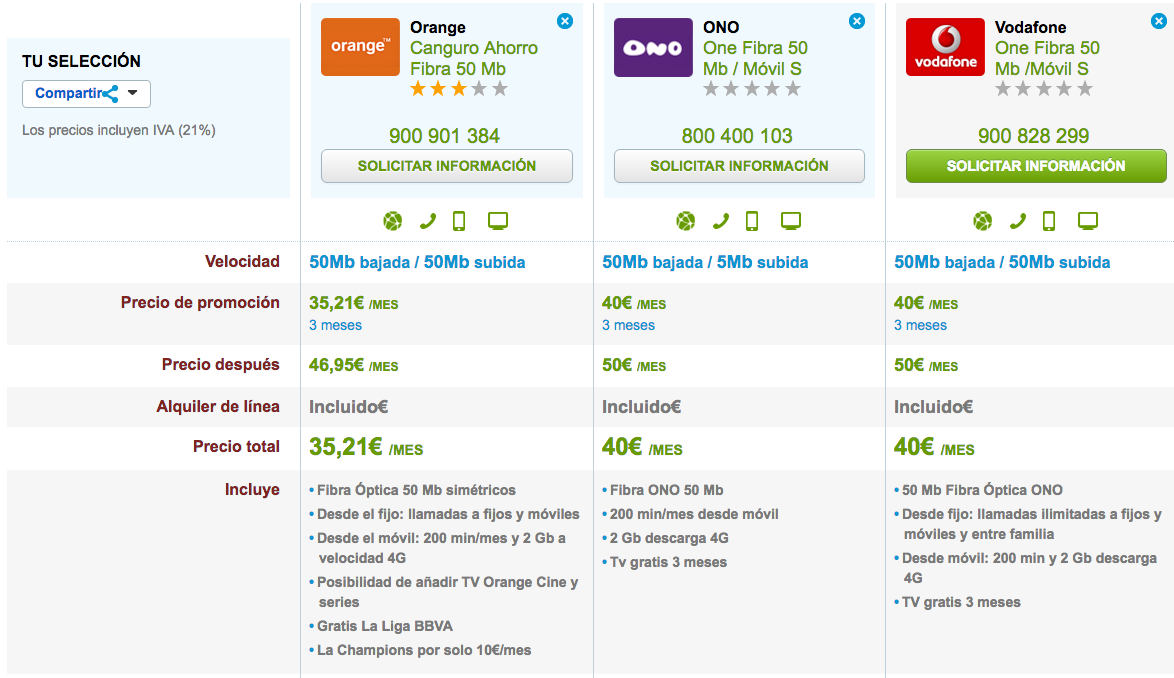Click the internet globe icon under Orange

pos(392,221)
